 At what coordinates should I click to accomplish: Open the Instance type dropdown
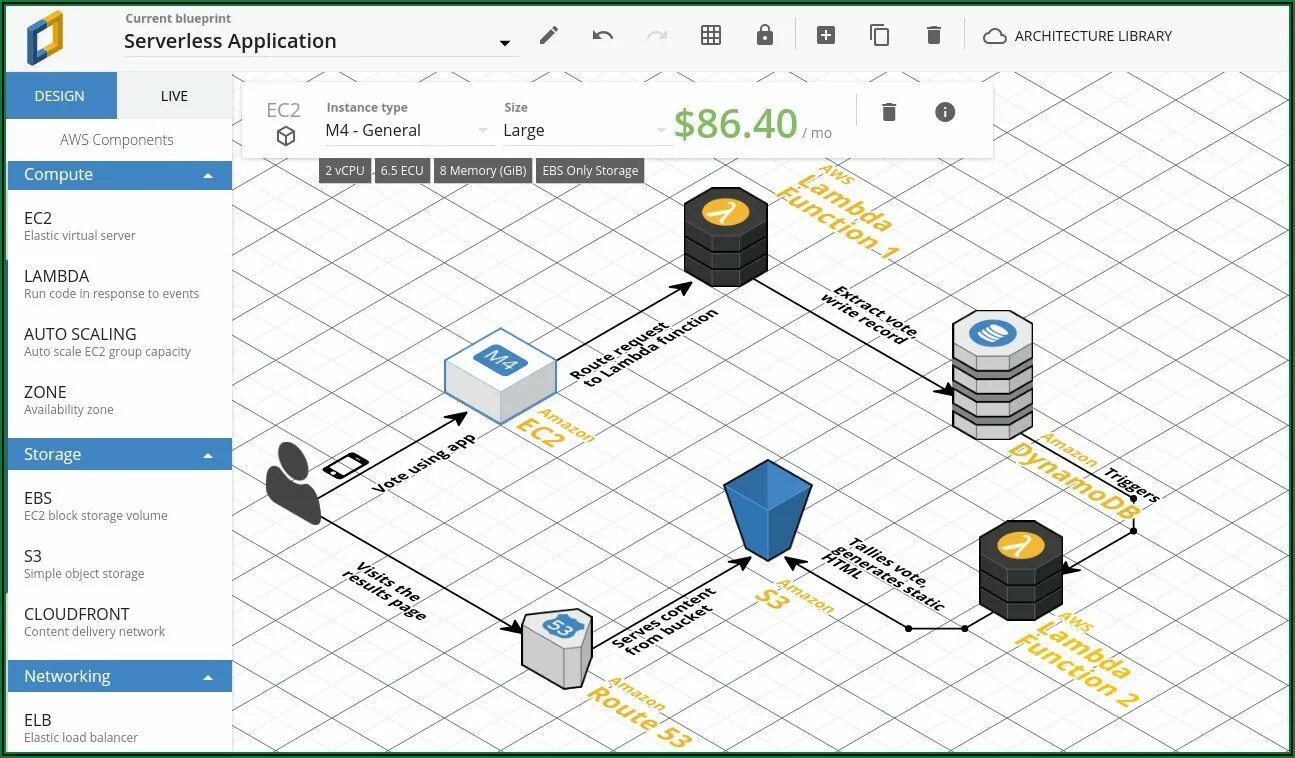[x=408, y=130]
